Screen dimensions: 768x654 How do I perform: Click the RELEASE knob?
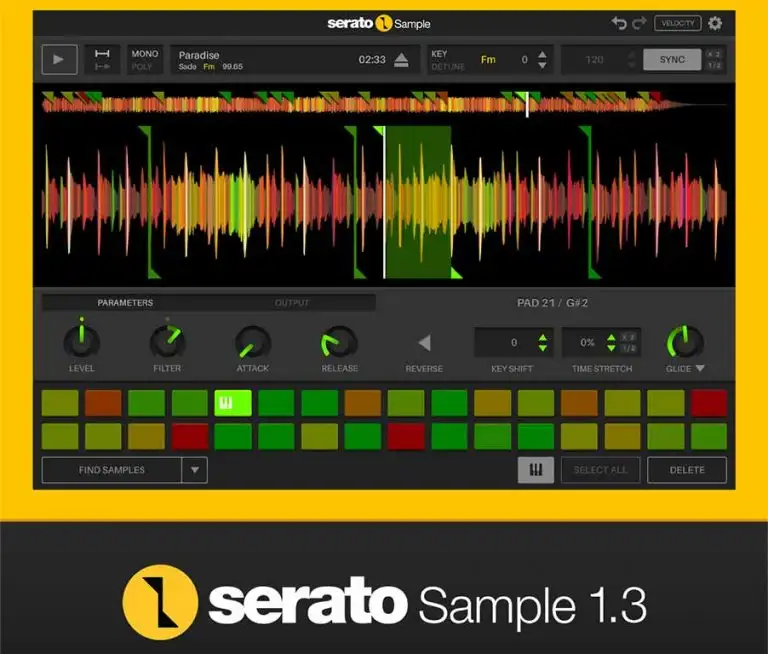point(339,342)
